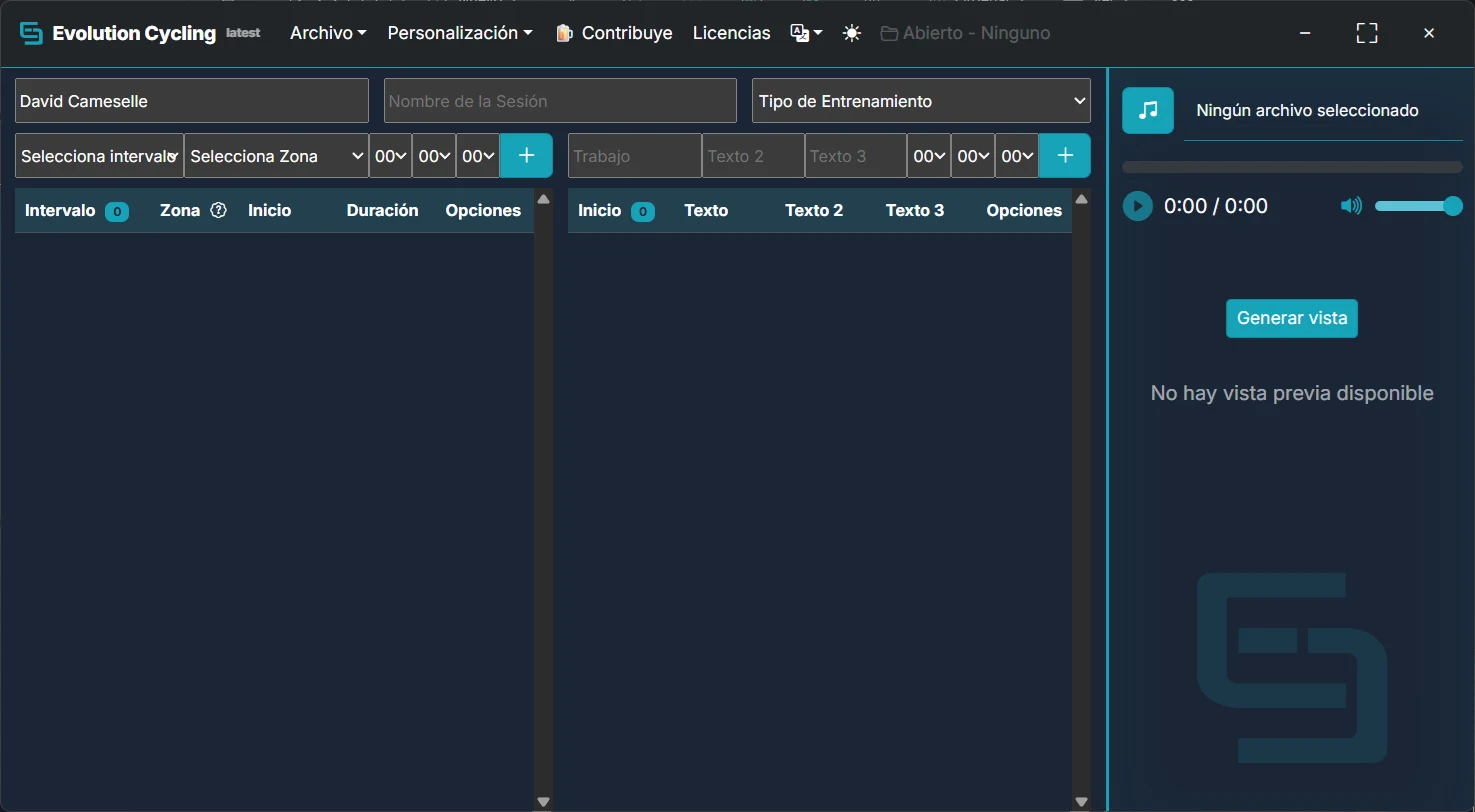Click the Duración column header
The width and height of the screenshot is (1475, 812).
382,210
